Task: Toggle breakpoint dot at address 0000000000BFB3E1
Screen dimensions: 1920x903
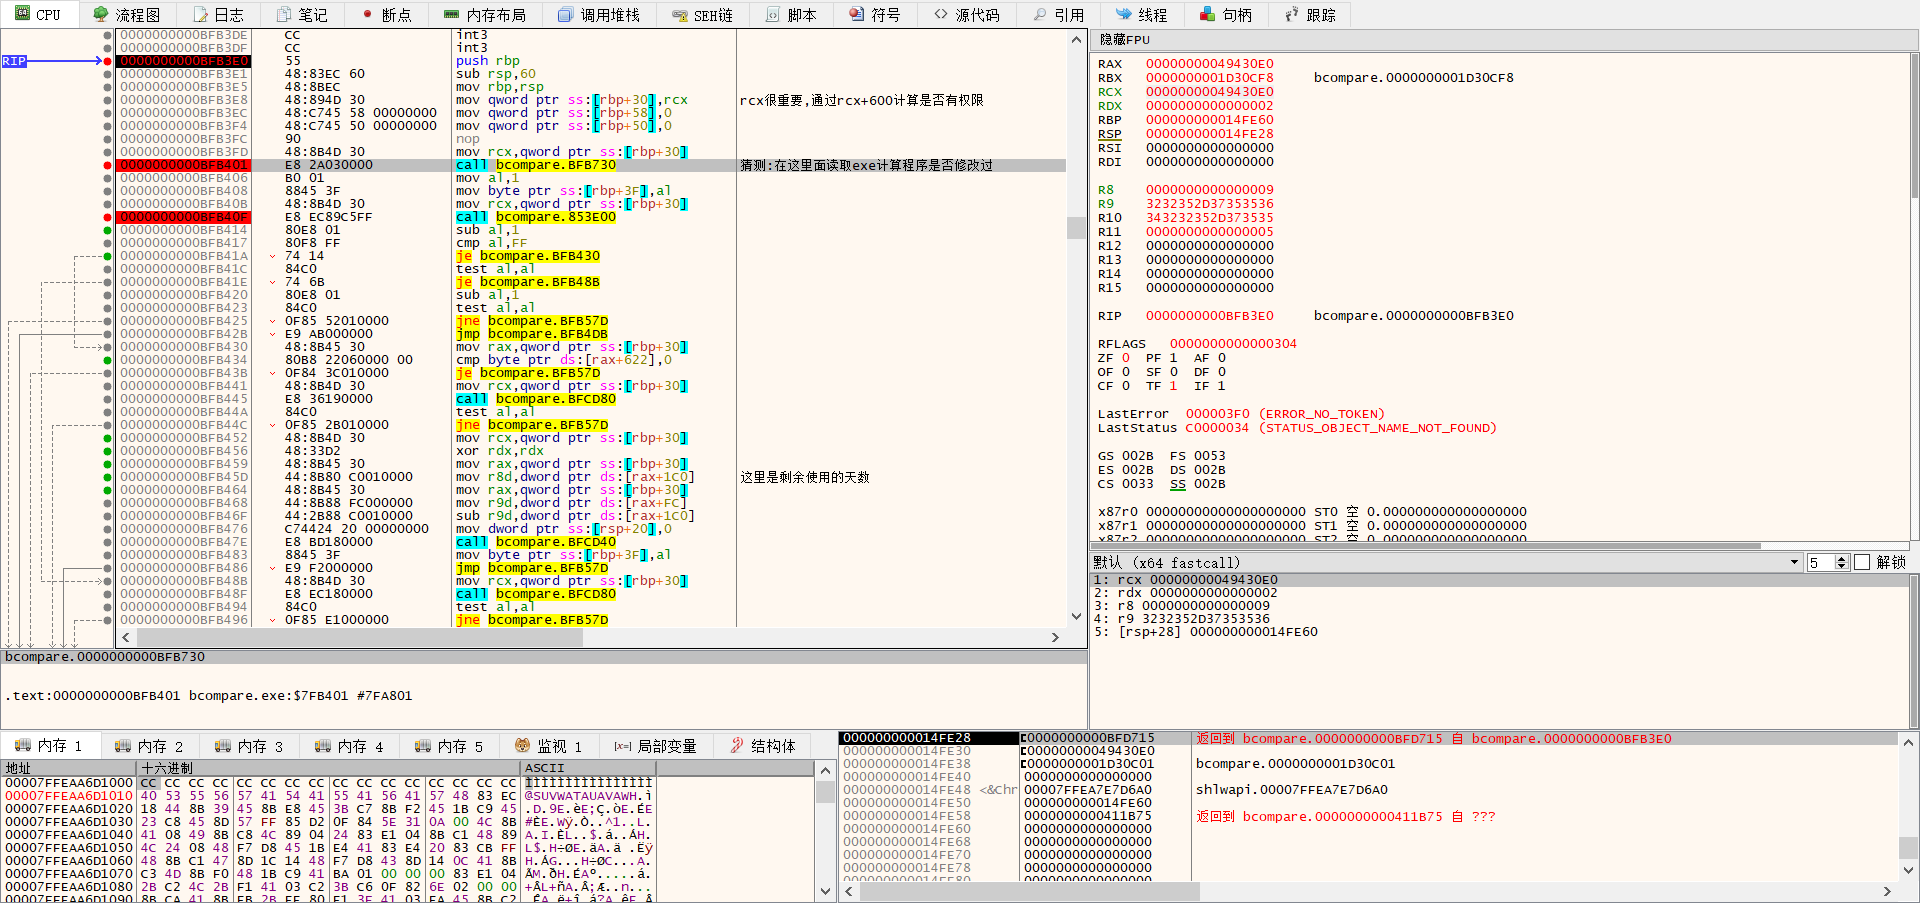Action: pyautogui.click(x=107, y=74)
